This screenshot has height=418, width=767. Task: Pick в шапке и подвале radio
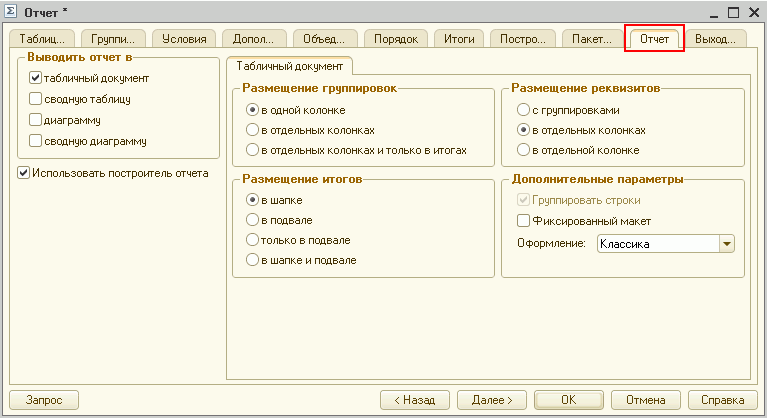(252, 260)
